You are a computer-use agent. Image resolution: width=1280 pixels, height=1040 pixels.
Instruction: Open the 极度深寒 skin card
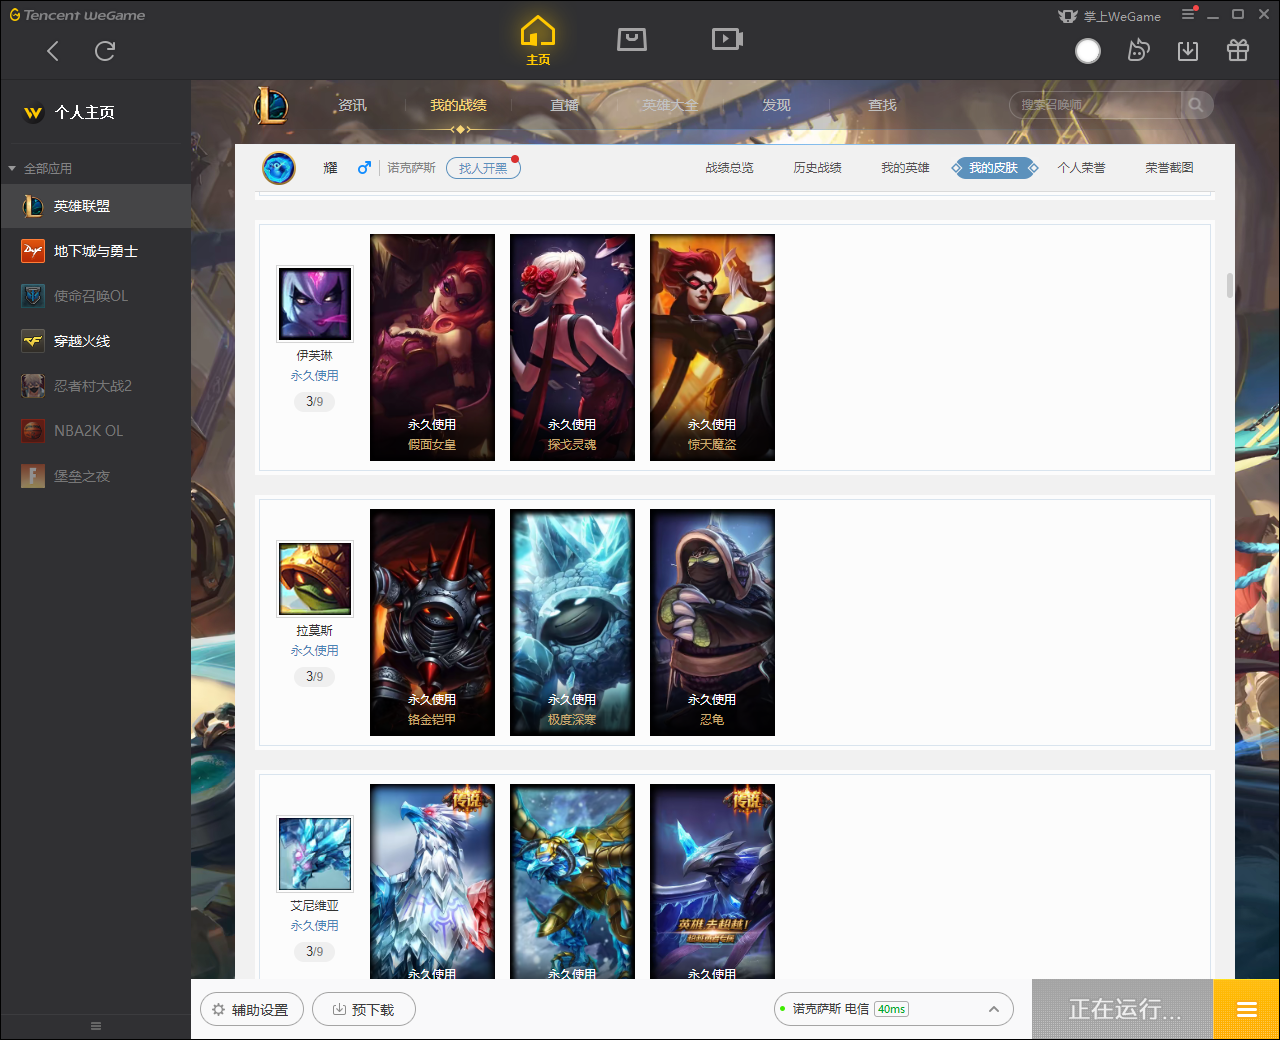click(572, 622)
